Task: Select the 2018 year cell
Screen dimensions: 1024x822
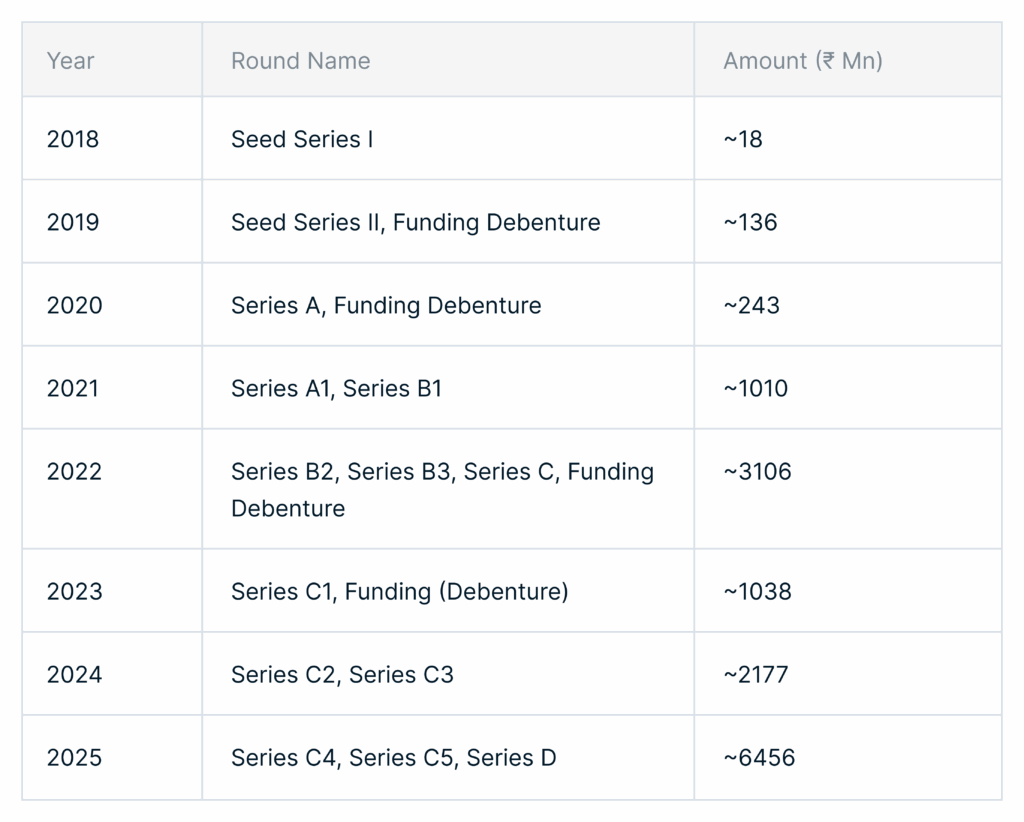Action: [x=112, y=138]
